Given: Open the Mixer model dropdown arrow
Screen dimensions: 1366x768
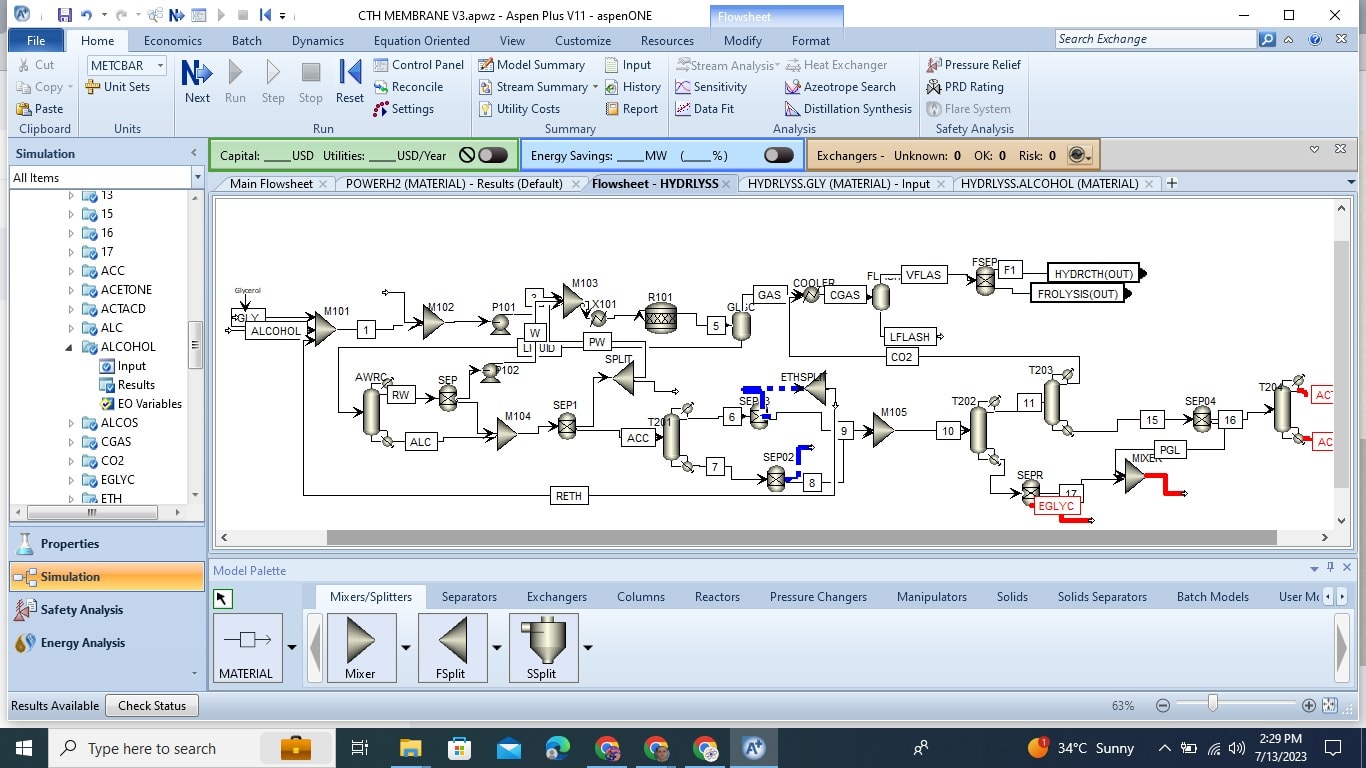Looking at the screenshot, I should tap(406, 648).
